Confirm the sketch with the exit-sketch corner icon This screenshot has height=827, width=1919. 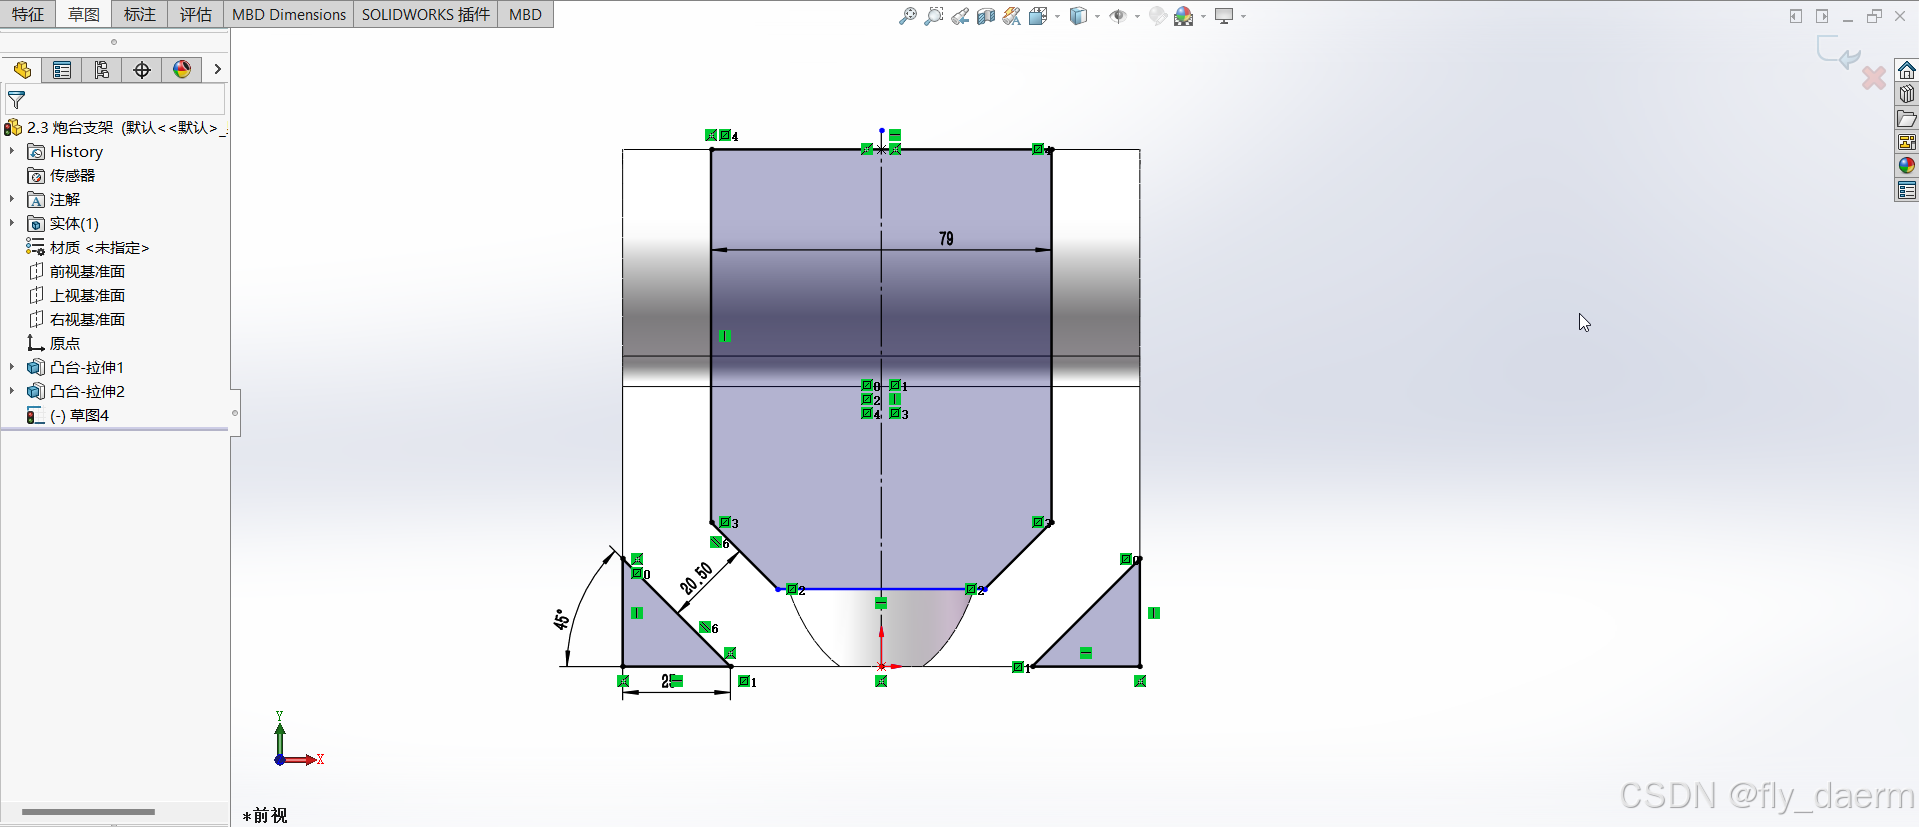pos(1838,52)
